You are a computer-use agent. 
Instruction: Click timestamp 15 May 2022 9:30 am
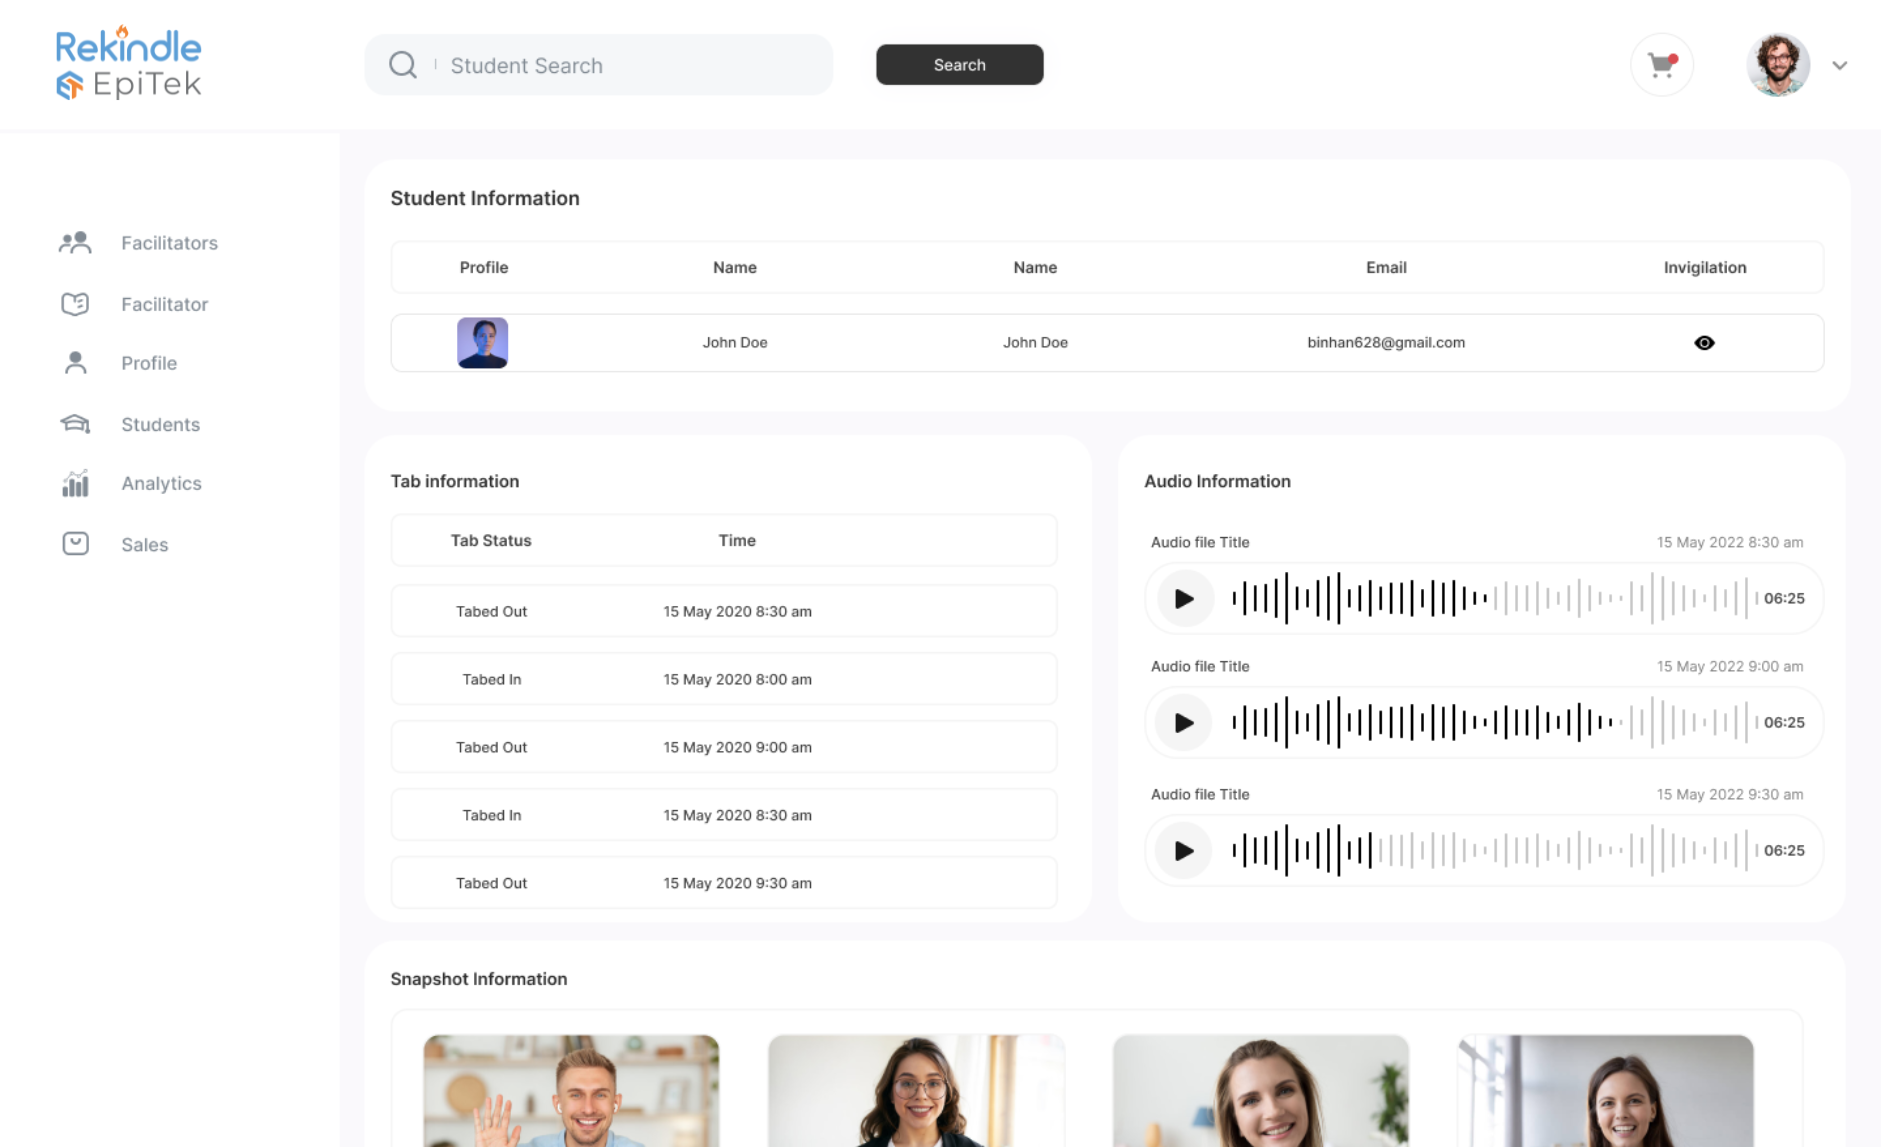(x=1729, y=794)
